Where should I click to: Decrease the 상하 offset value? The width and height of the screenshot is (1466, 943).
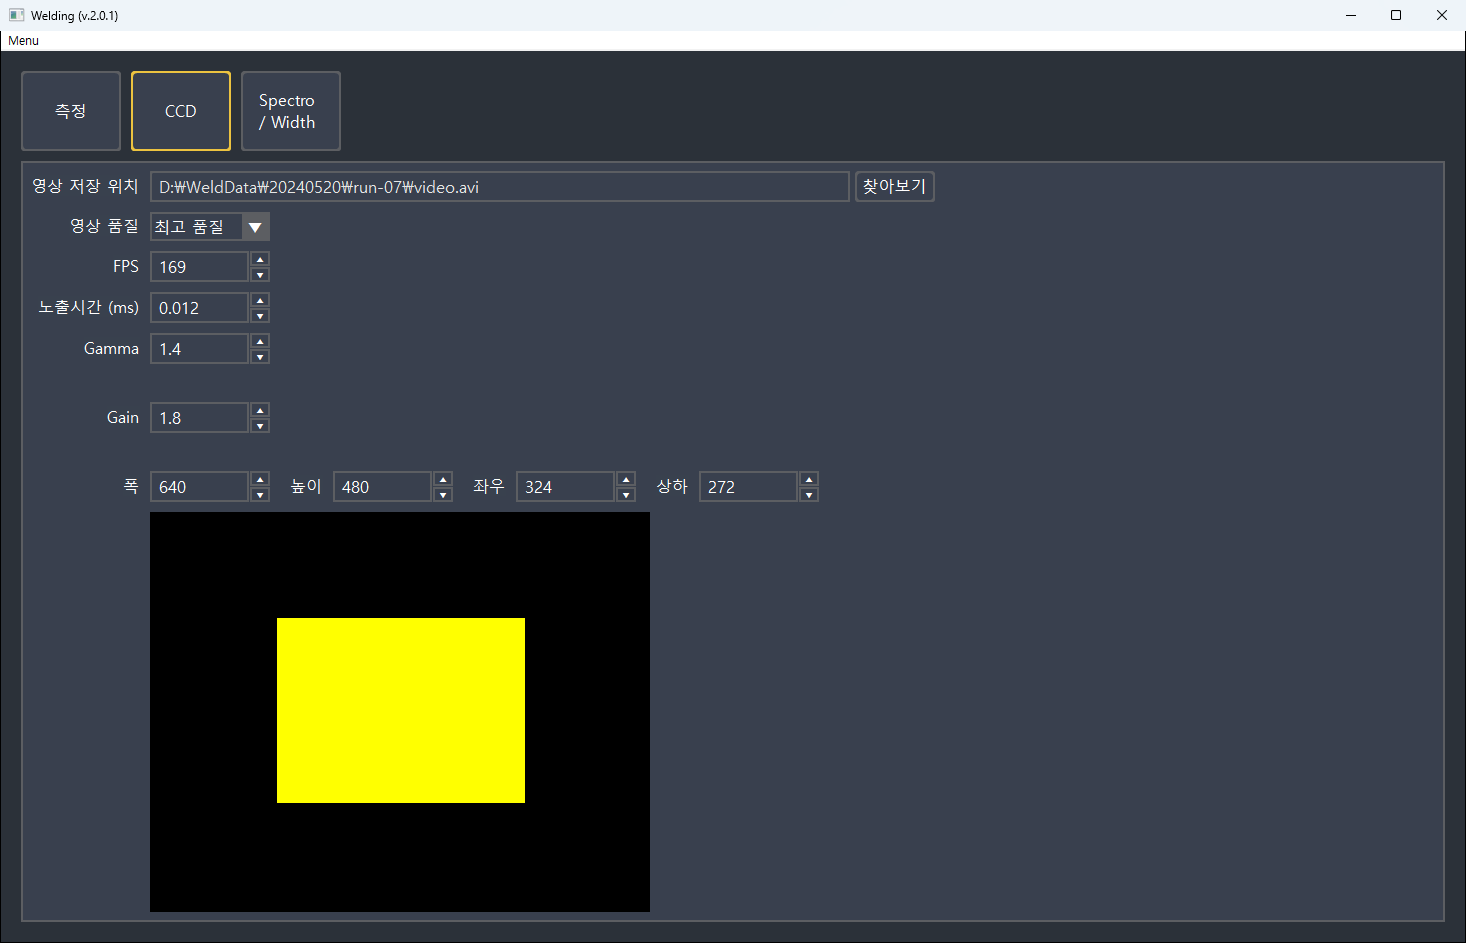[809, 495]
